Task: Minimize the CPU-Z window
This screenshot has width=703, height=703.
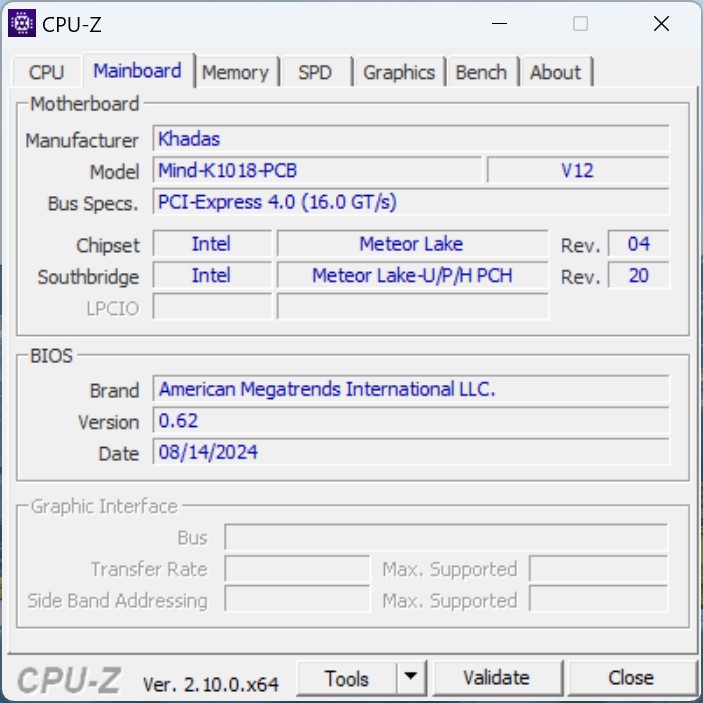Action: [499, 23]
